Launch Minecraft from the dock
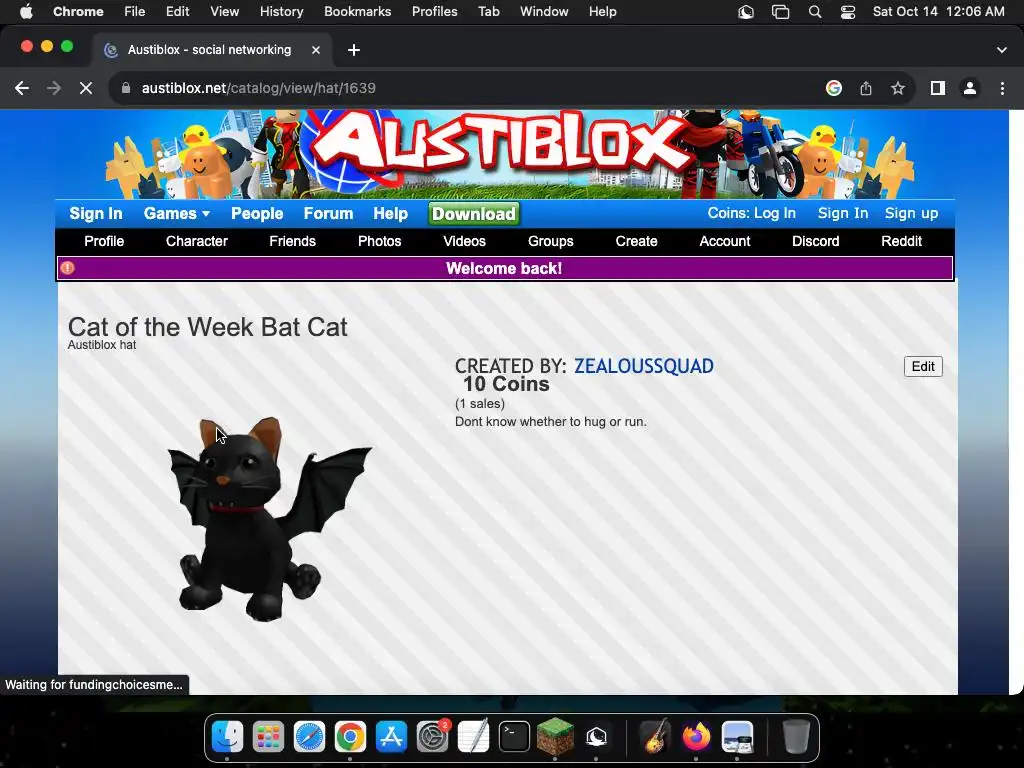Viewport: 1024px width, 768px height. tap(555, 737)
